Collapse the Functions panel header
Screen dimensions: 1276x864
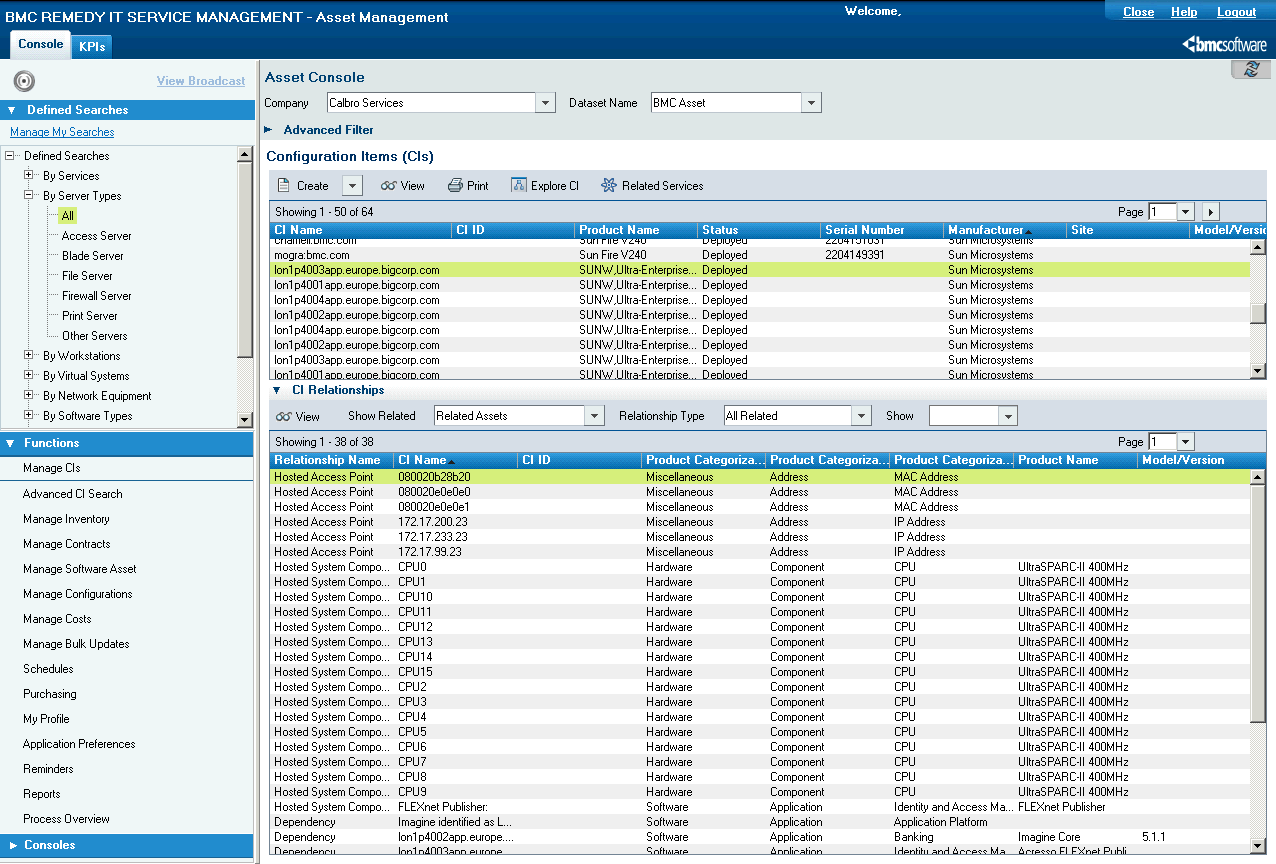(x=127, y=443)
